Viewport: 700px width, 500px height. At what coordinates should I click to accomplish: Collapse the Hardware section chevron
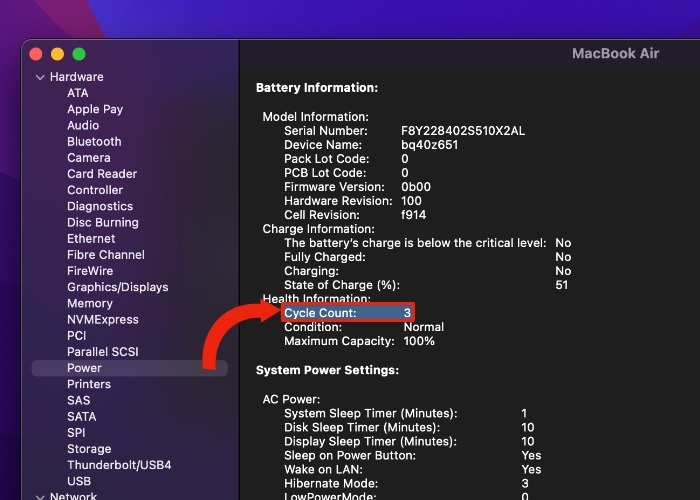click(x=39, y=77)
